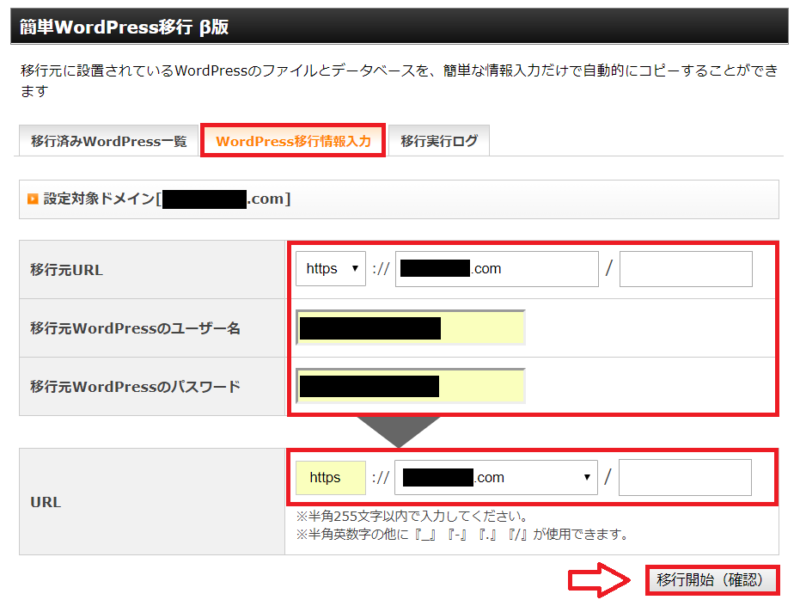Click the ※半角255文字以内で入力してください note
This screenshot has height=606, width=800.
point(412,516)
